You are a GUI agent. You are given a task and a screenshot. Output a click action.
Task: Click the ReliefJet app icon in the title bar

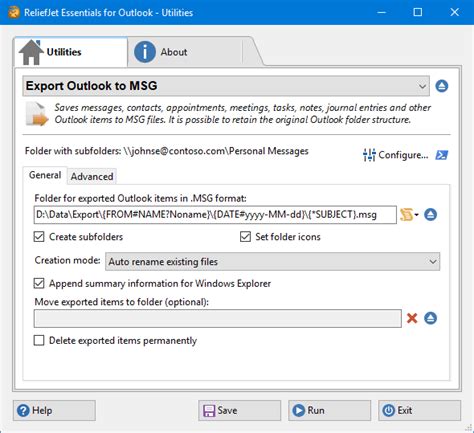14,13
